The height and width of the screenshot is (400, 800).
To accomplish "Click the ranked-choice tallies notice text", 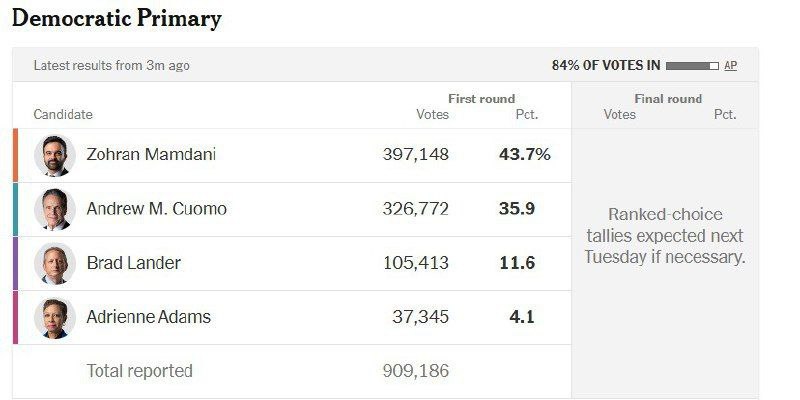I will click(x=665, y=236).
